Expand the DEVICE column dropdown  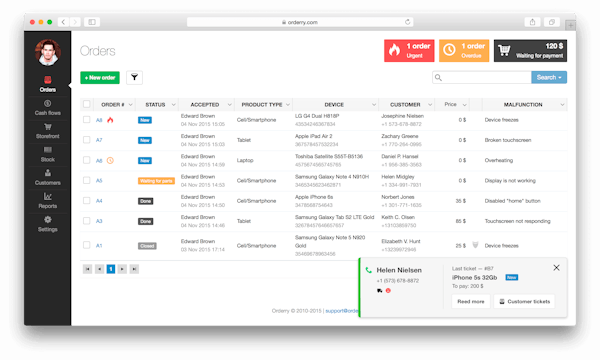click(x=374, y=104)
